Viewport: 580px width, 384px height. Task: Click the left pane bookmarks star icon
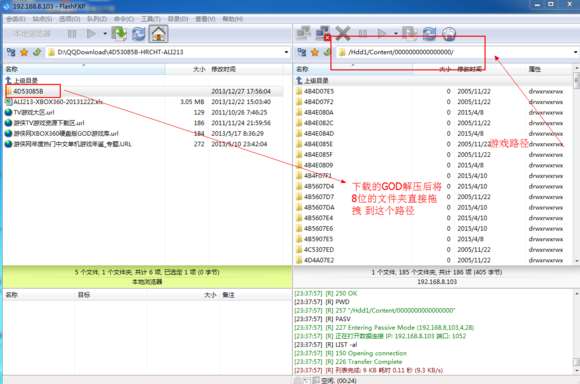(24, 52)
